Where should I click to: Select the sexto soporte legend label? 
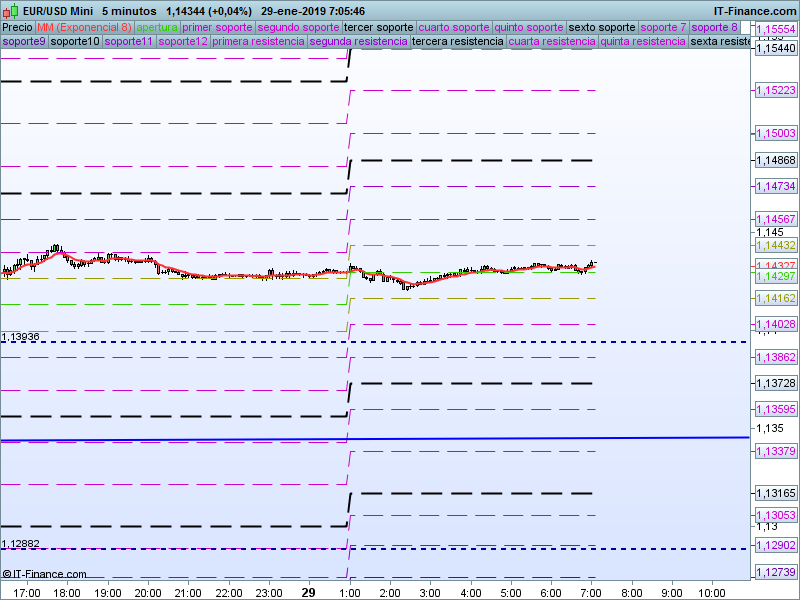(601, 27)
